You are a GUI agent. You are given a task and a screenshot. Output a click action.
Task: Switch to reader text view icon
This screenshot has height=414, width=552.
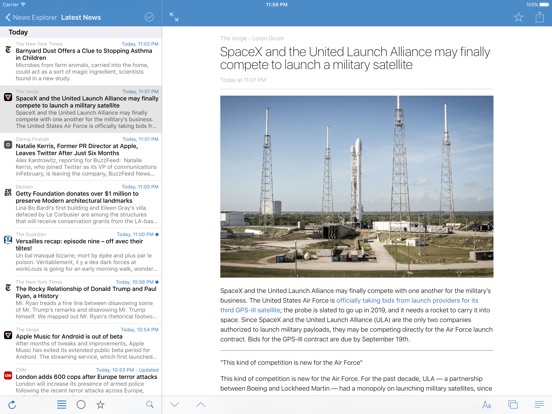pyautogui.click(x=539, y=405)
